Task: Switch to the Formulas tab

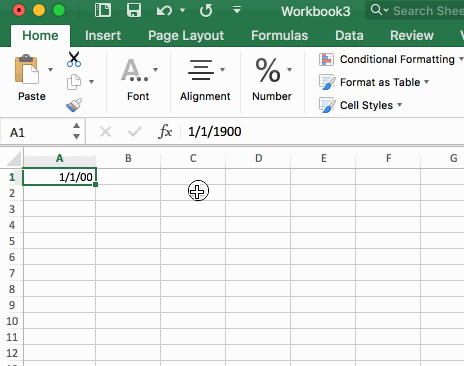Action: pos(279,36)
